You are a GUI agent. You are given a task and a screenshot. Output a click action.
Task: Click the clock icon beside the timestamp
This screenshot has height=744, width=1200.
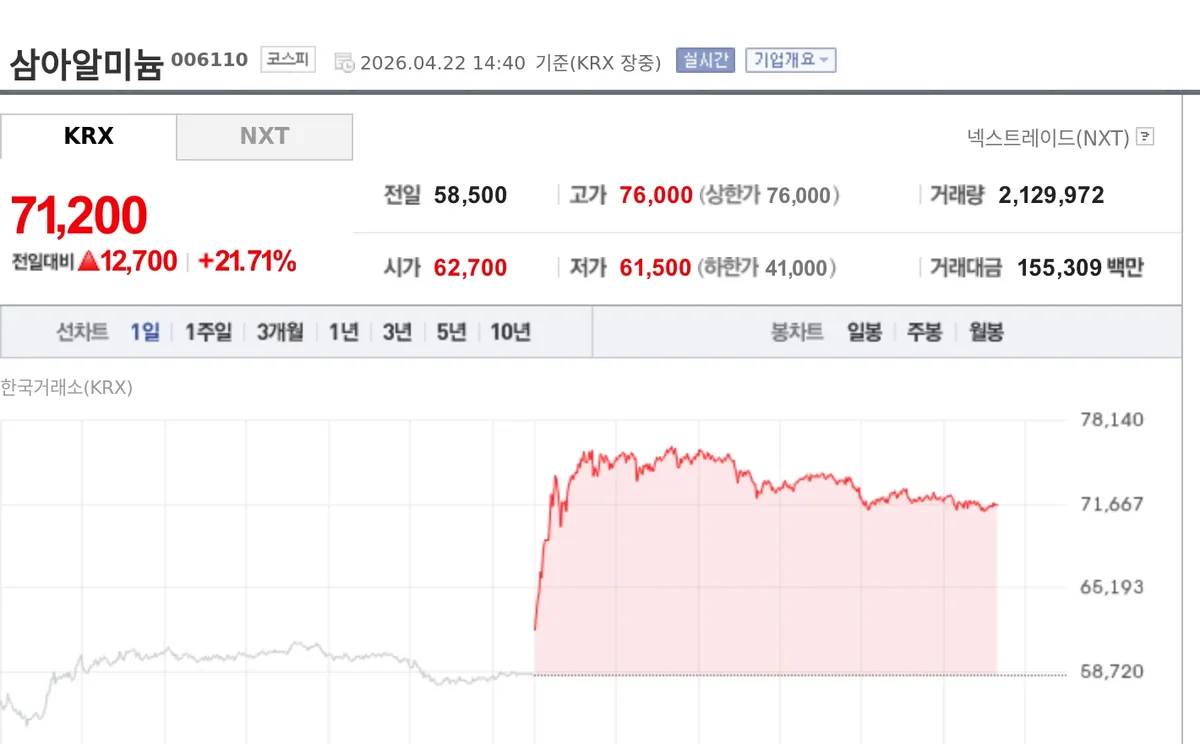(x=344, y=62)
